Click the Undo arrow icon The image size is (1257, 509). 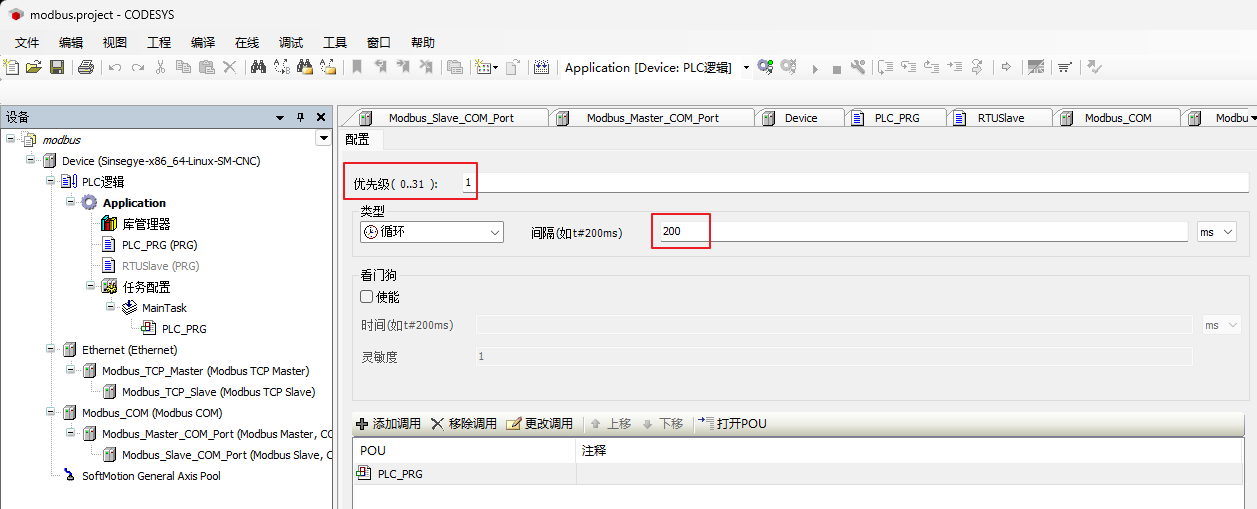click(x=115, y=67)
